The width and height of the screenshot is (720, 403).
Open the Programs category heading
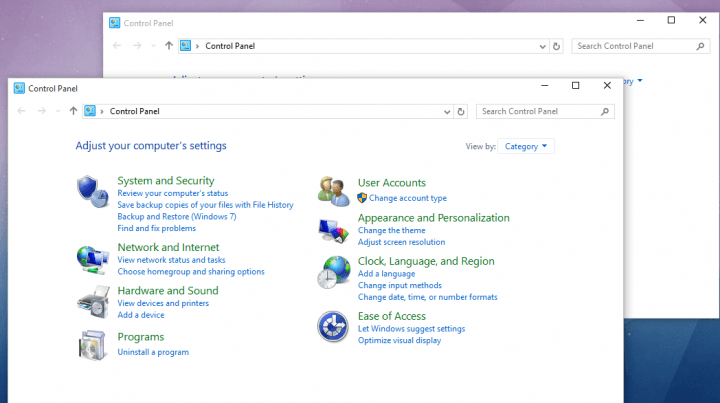click(141, 337)
